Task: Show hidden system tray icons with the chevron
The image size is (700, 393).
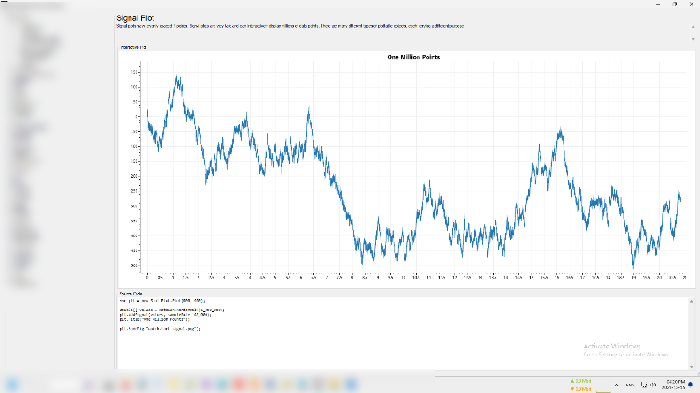Action: pos(617,385)
